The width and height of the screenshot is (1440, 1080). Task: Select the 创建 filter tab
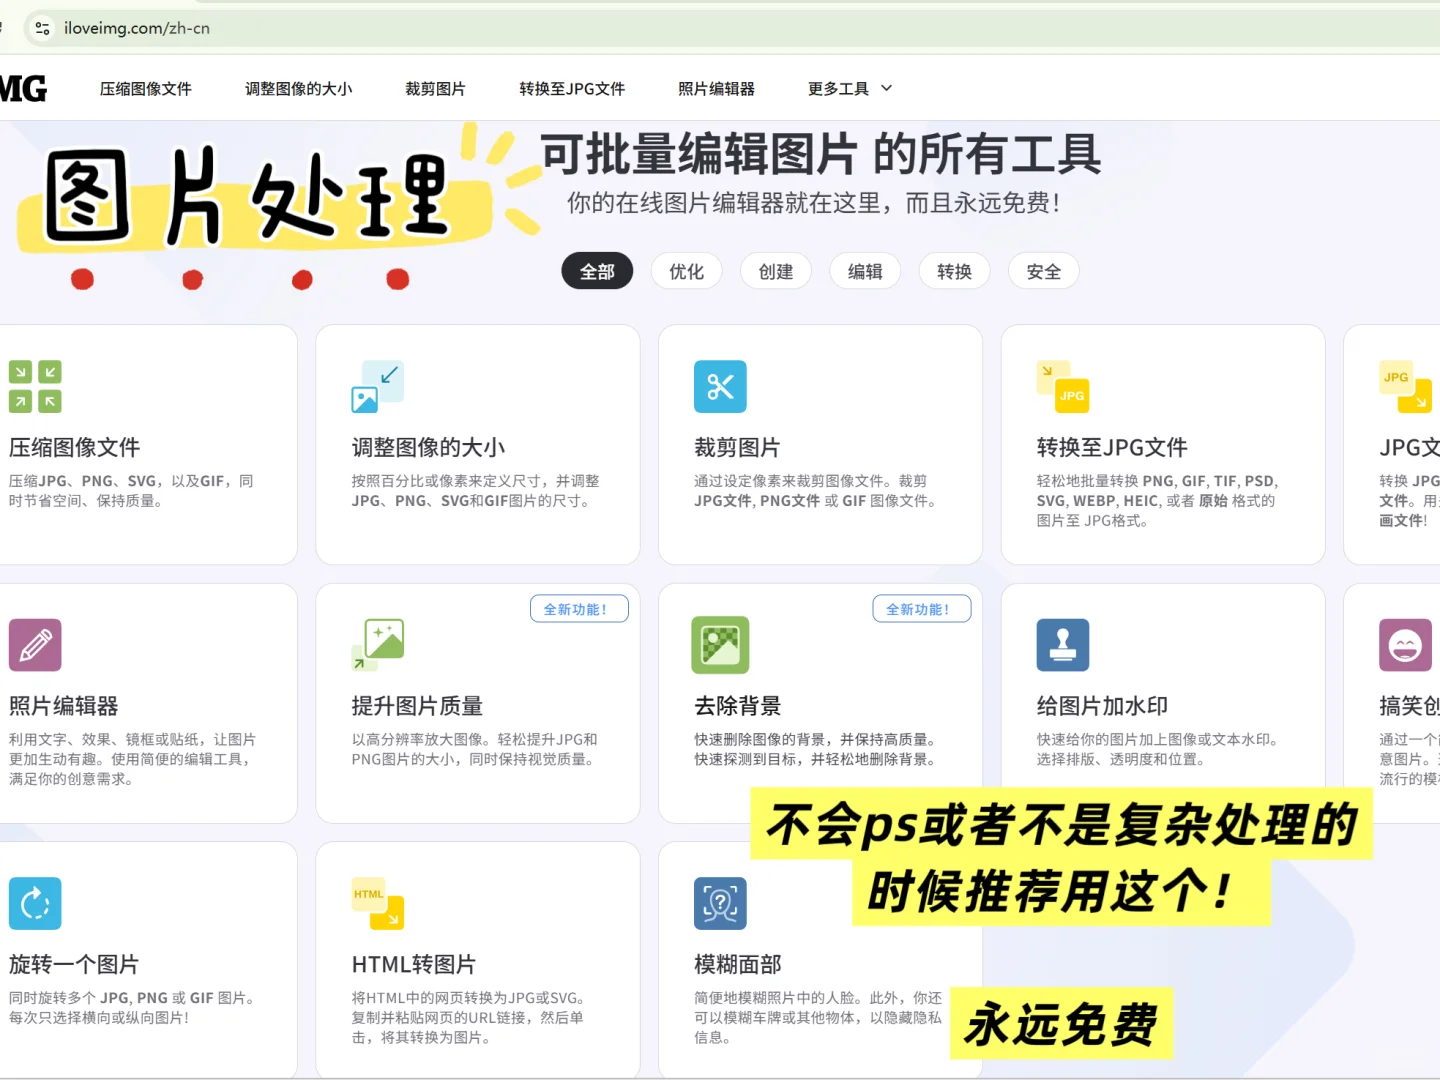(x=776, y=271)
